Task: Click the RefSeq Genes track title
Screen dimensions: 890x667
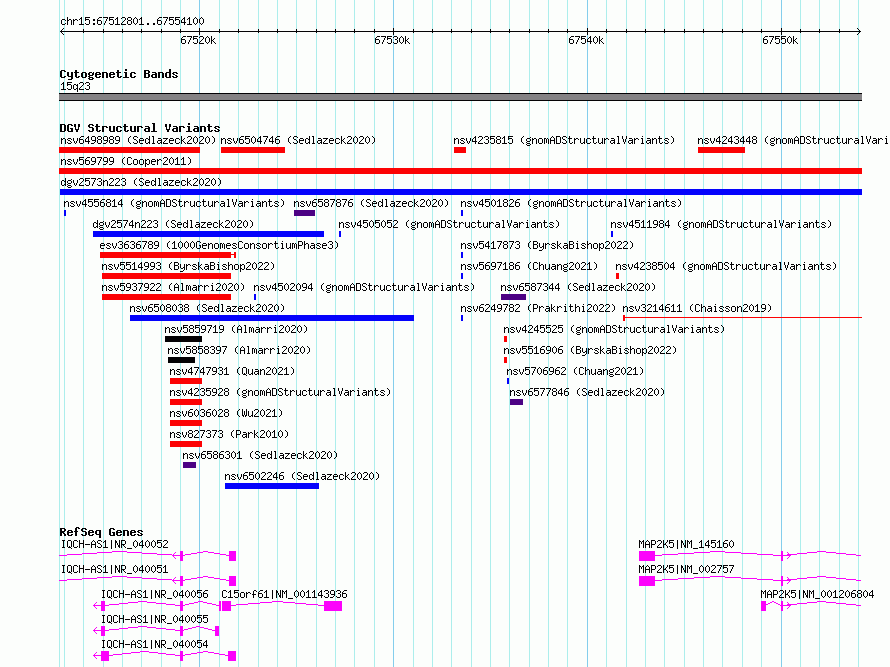Action: coord(101,532)
